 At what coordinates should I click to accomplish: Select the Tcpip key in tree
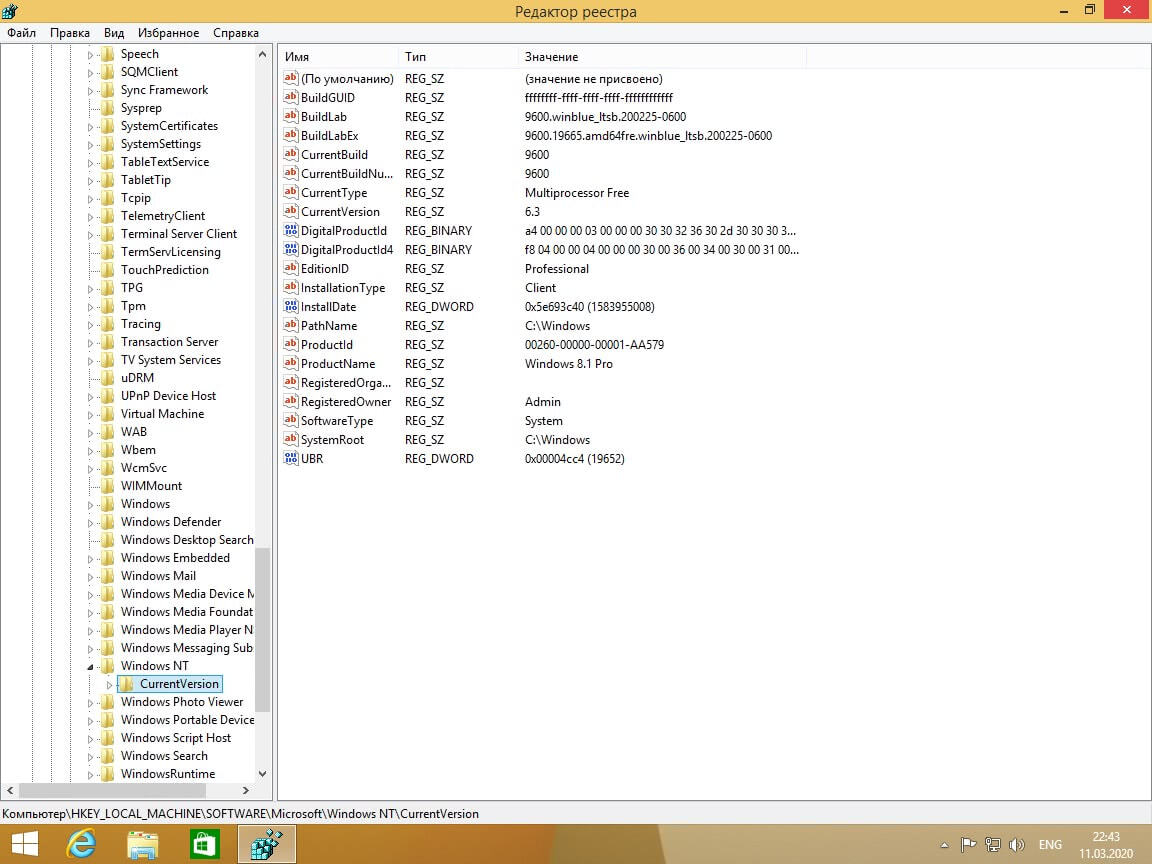coord(135,198)
